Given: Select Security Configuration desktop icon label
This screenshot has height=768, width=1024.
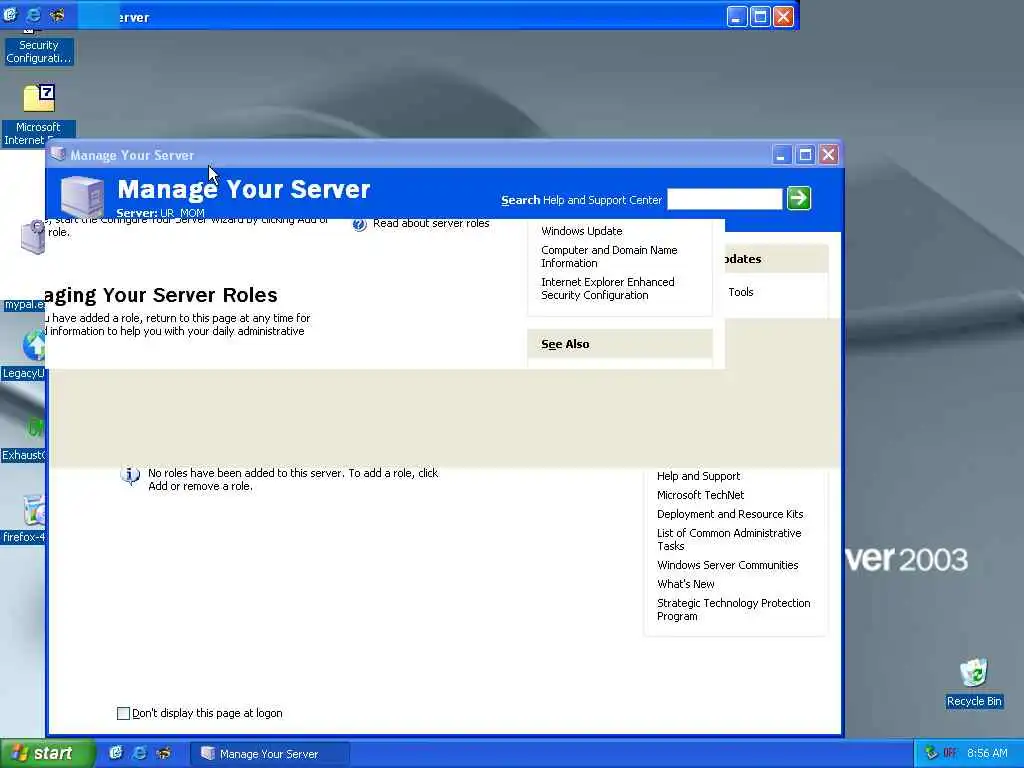Looking at the screenshot, I should [39, 52].
